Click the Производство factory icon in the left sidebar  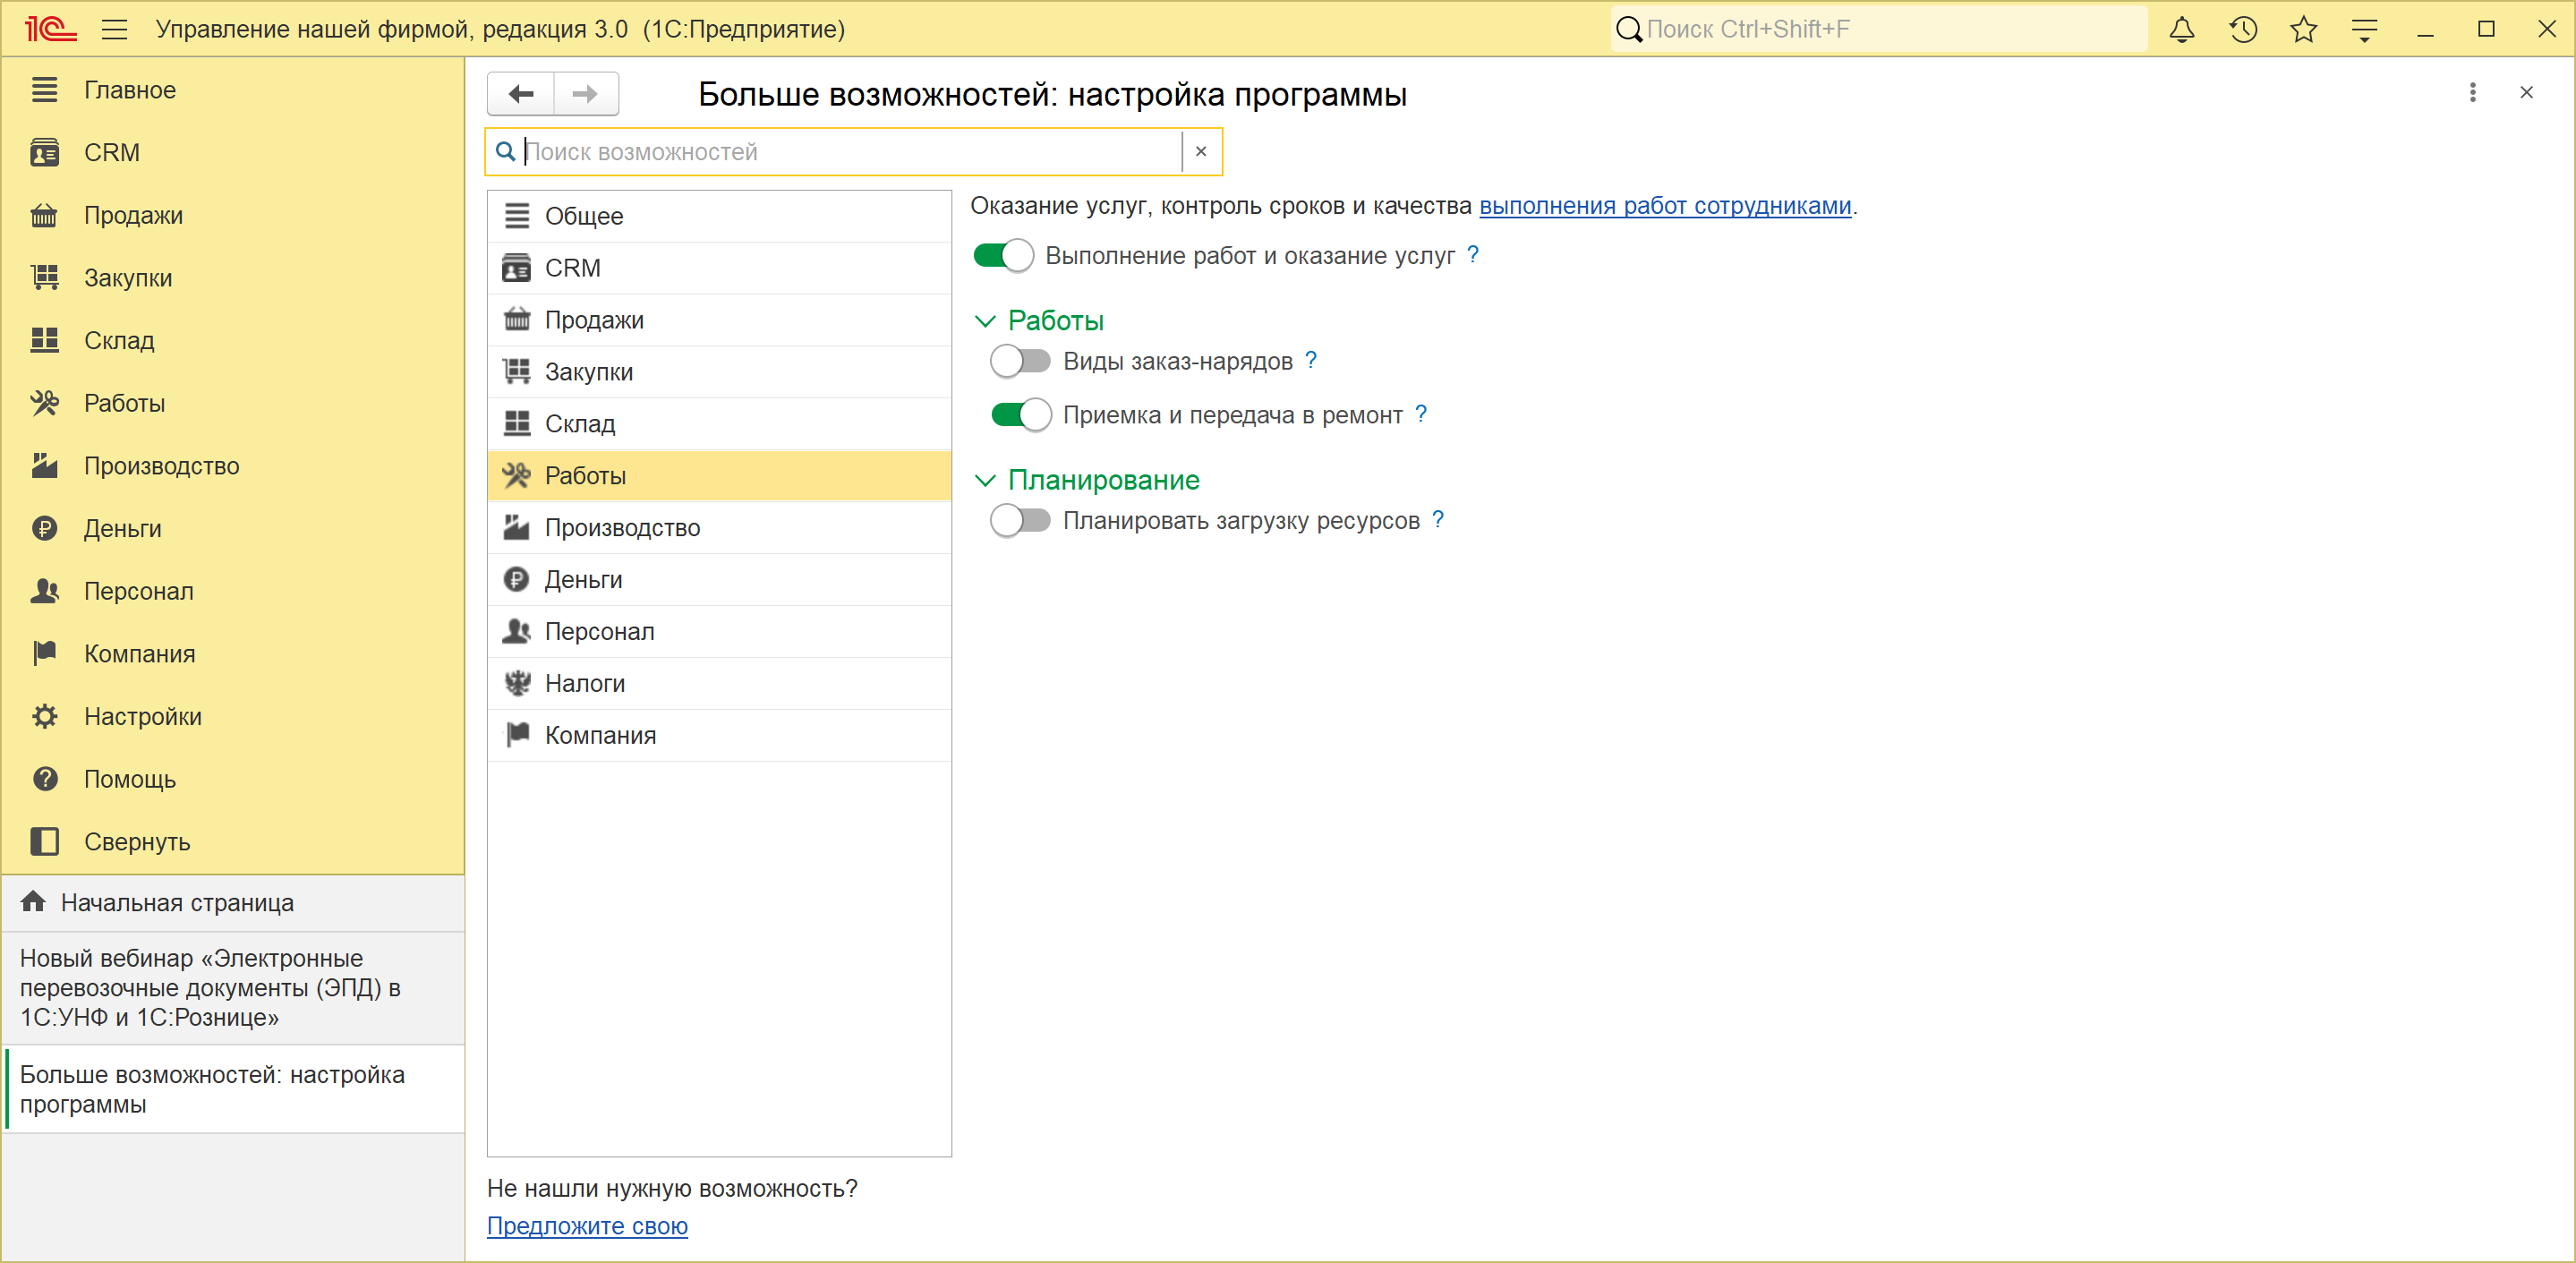[44, 465]
